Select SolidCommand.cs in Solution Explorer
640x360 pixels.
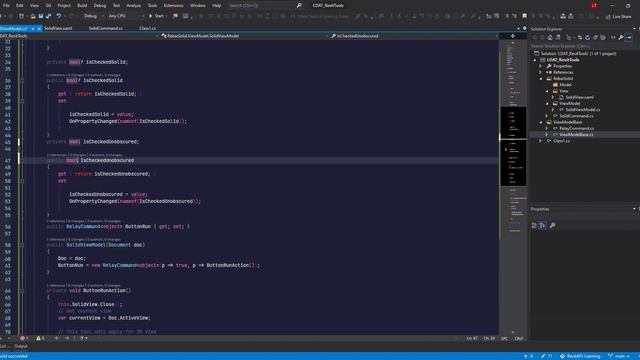click(576, 116)
